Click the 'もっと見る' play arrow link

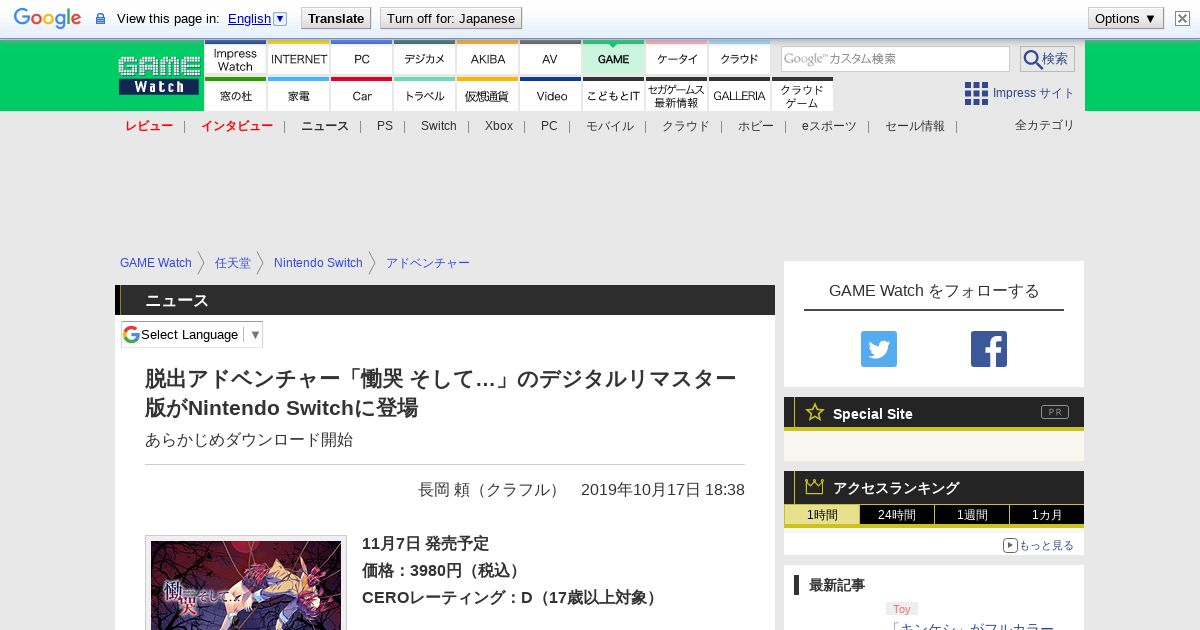1038,545
